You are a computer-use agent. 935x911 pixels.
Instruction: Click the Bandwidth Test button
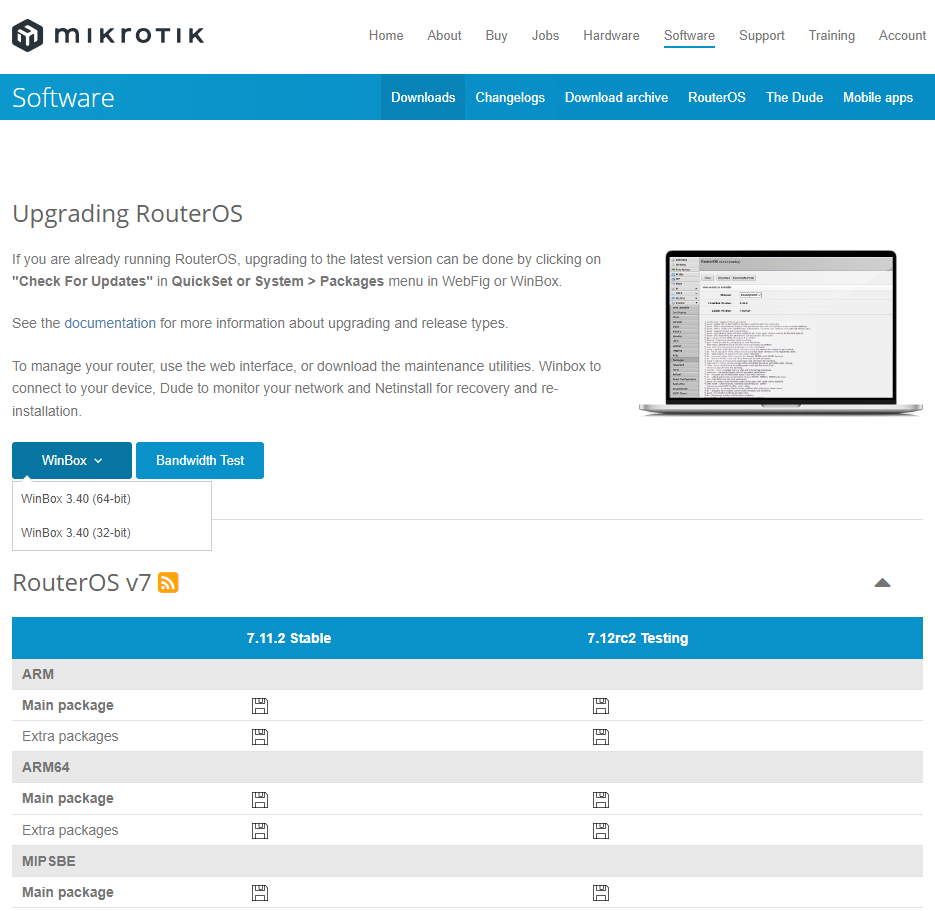pyautogui.click(x=200, y=460)
